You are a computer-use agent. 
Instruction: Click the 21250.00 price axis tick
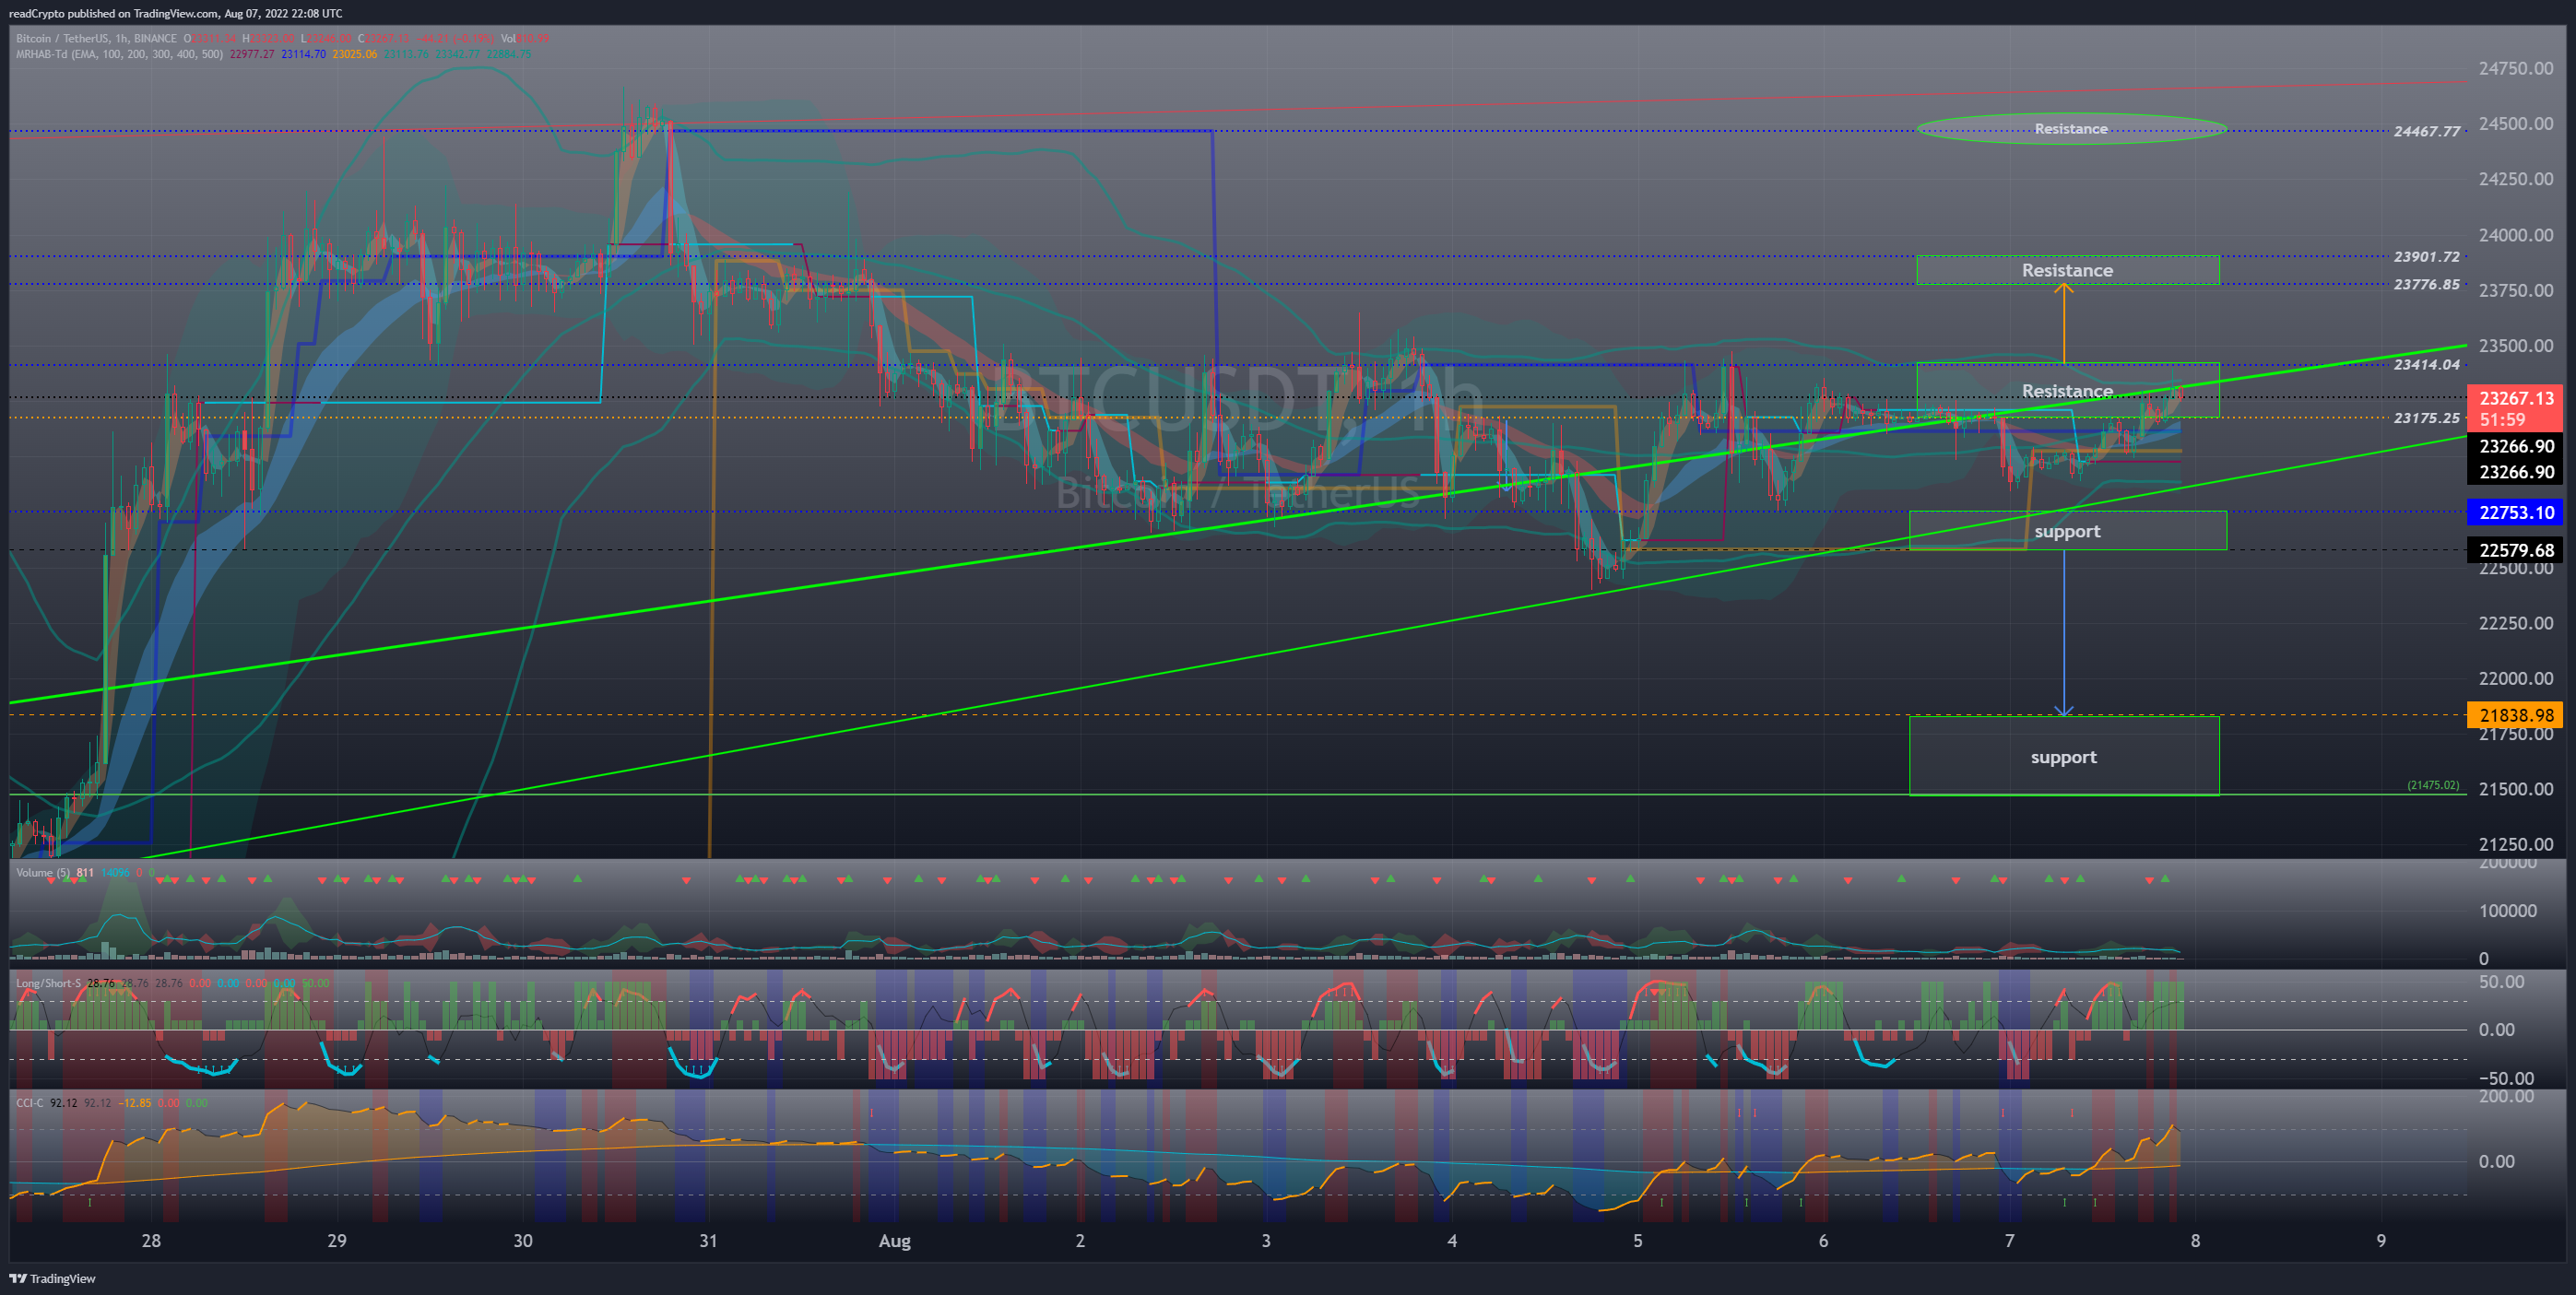[2516, 844]
